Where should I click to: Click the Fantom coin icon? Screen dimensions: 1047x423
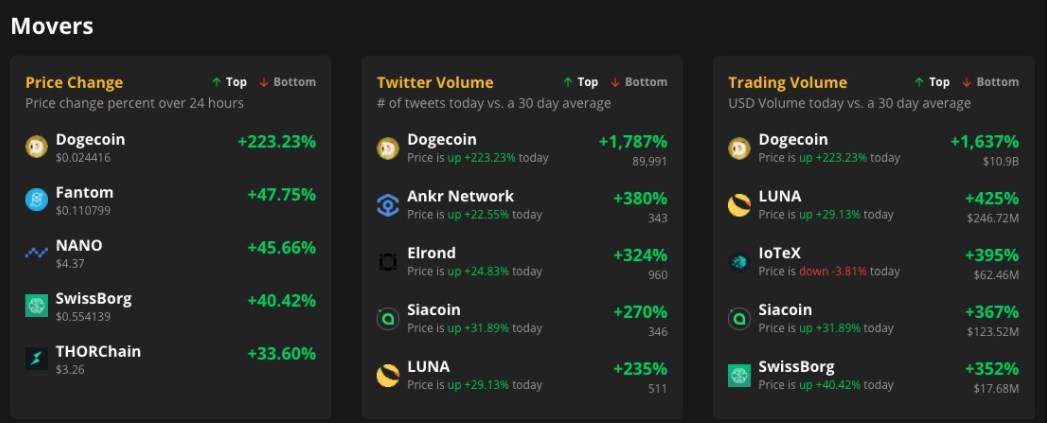37,200
